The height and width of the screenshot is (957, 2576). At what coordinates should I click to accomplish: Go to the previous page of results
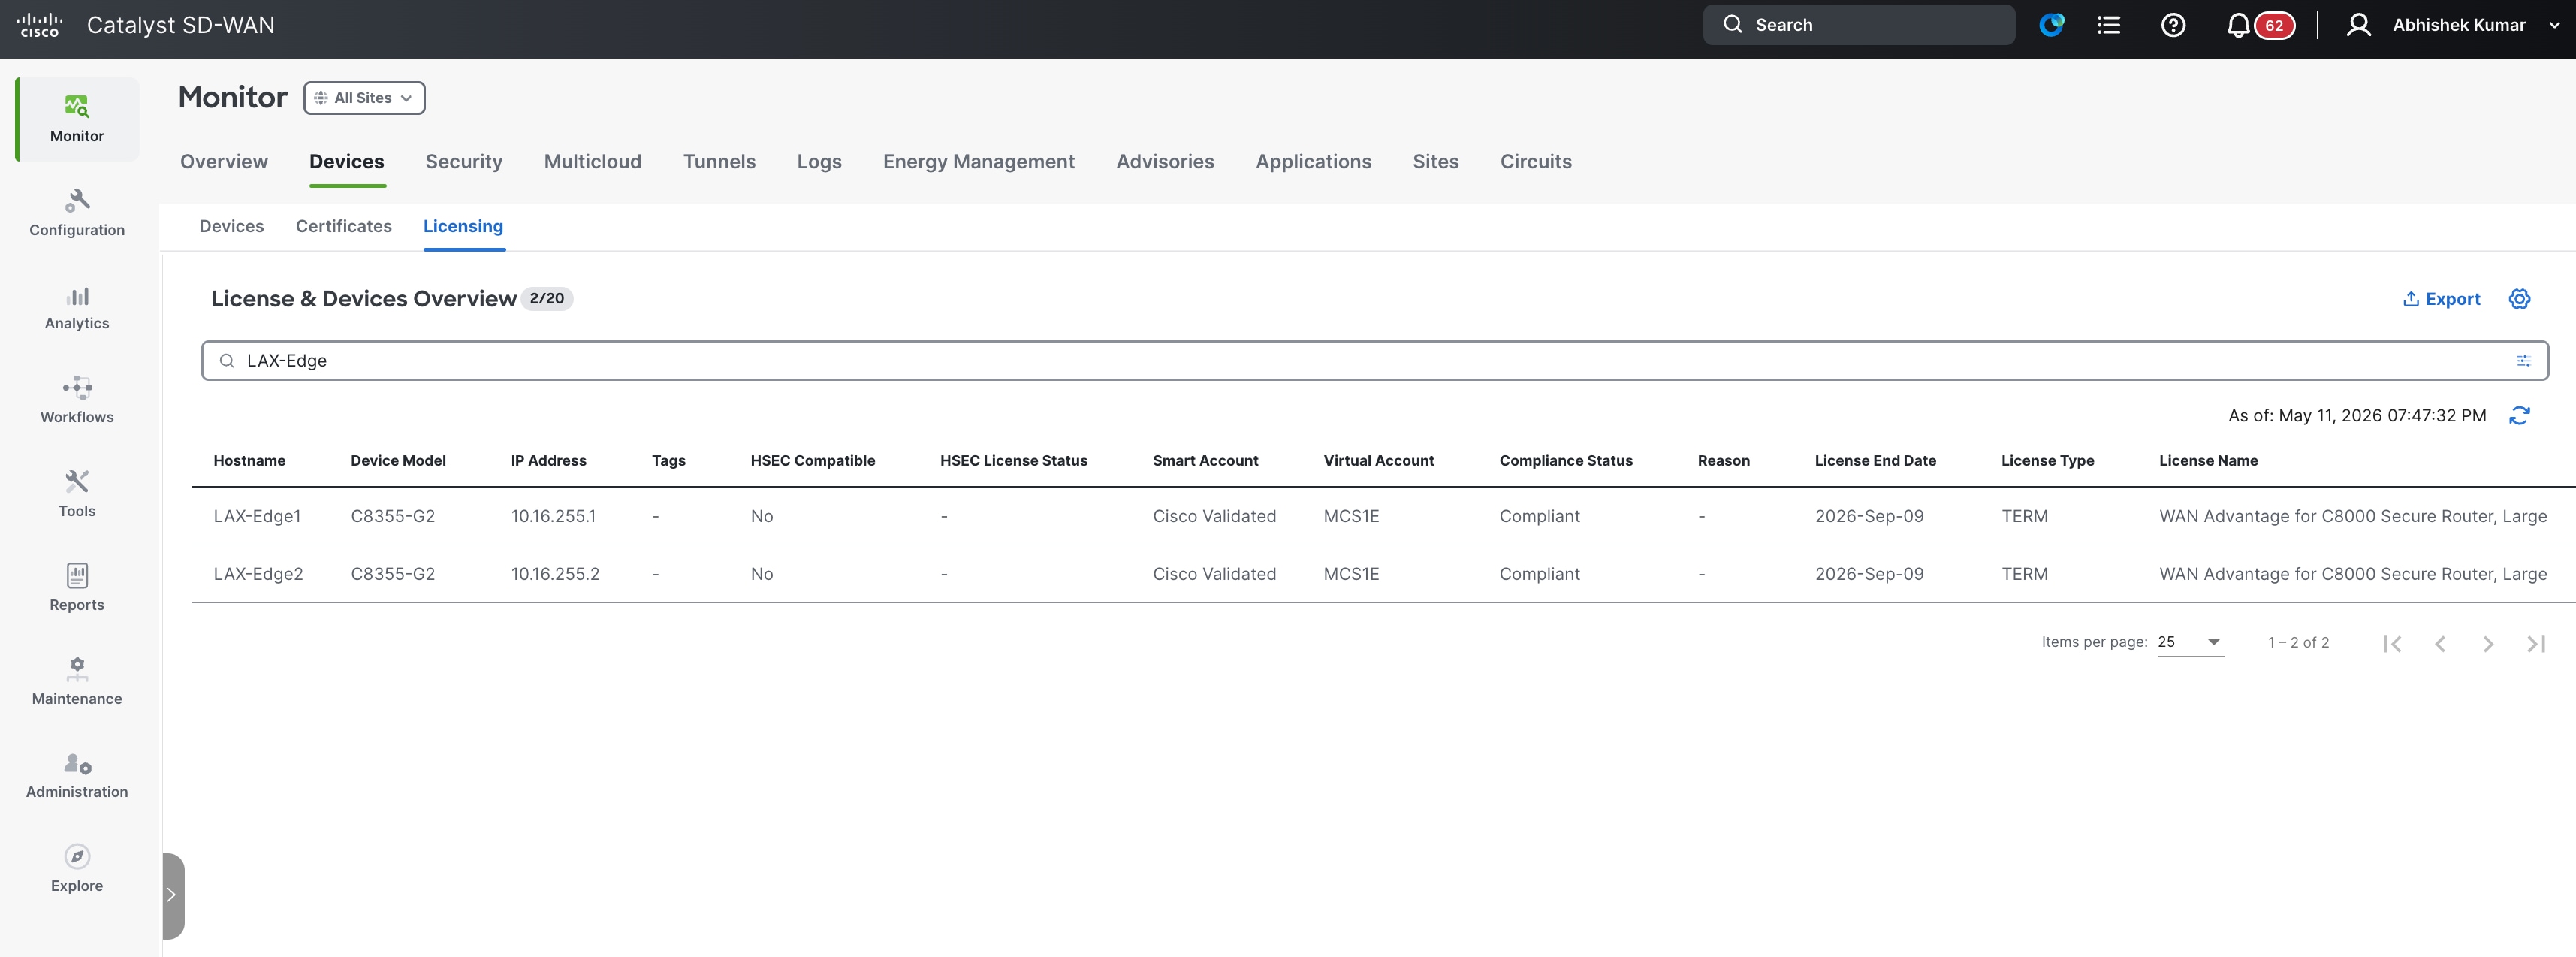tap(2440, 643)
